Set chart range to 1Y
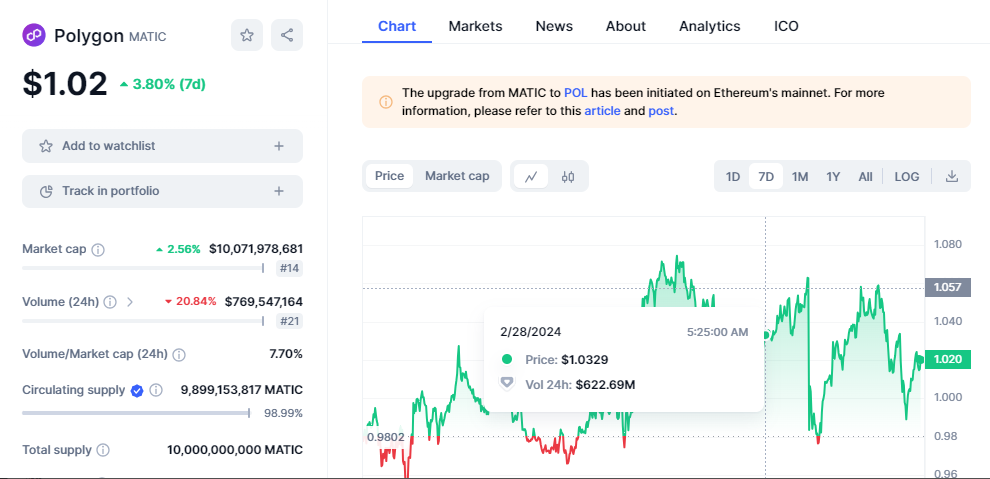 [x=833, y=177]
